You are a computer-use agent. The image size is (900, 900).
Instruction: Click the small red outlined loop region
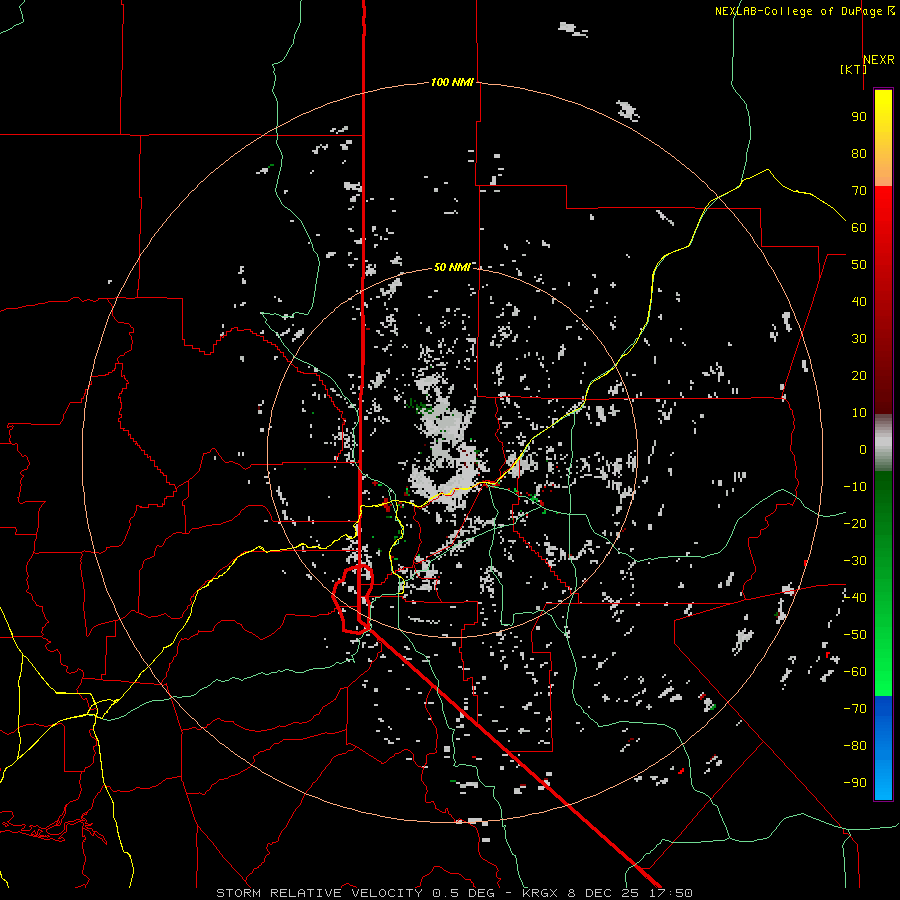coord(353,599)
